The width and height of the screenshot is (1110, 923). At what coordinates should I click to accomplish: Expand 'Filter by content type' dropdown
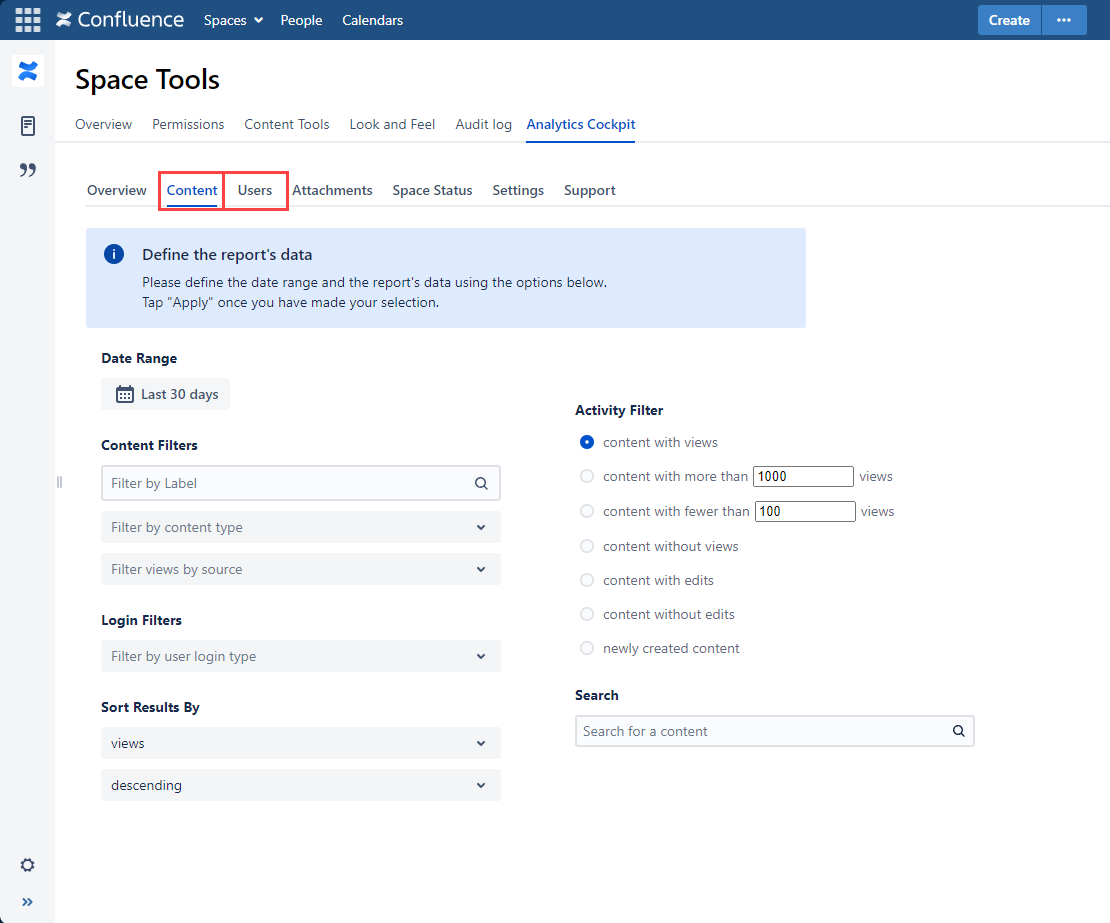click(x=300, y=527)
